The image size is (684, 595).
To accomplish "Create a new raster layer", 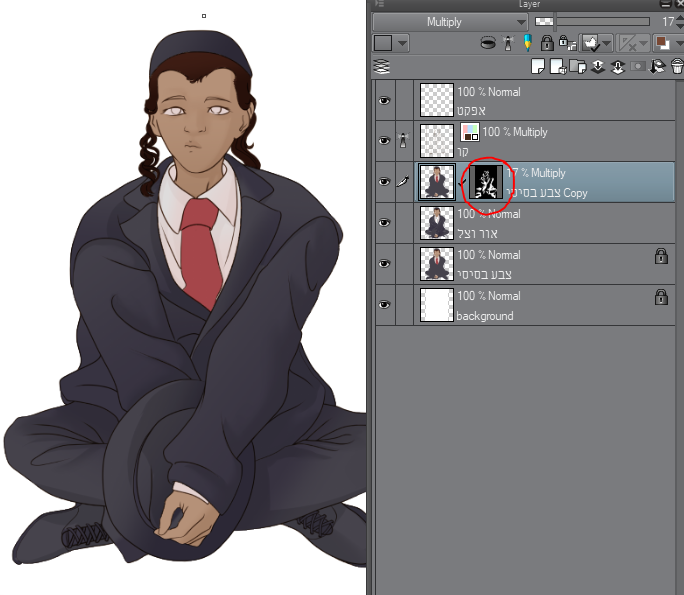I will pos(538,67).
